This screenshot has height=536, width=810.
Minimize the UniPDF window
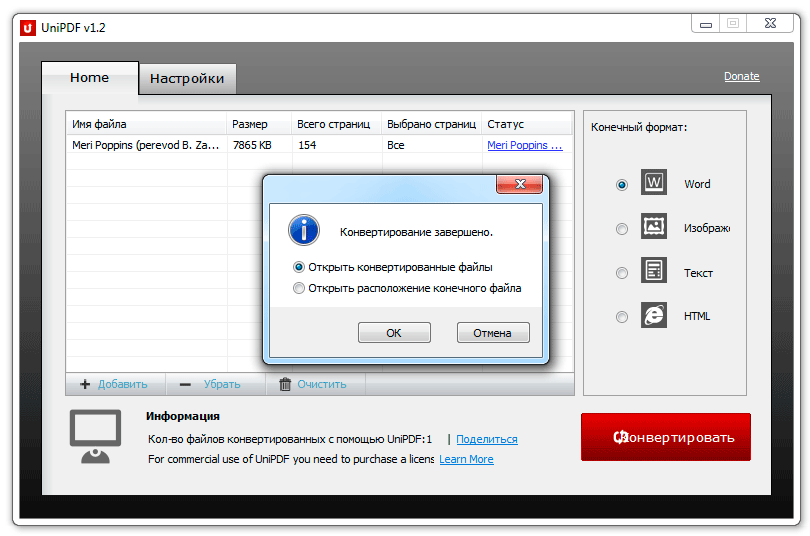[706, 24]
